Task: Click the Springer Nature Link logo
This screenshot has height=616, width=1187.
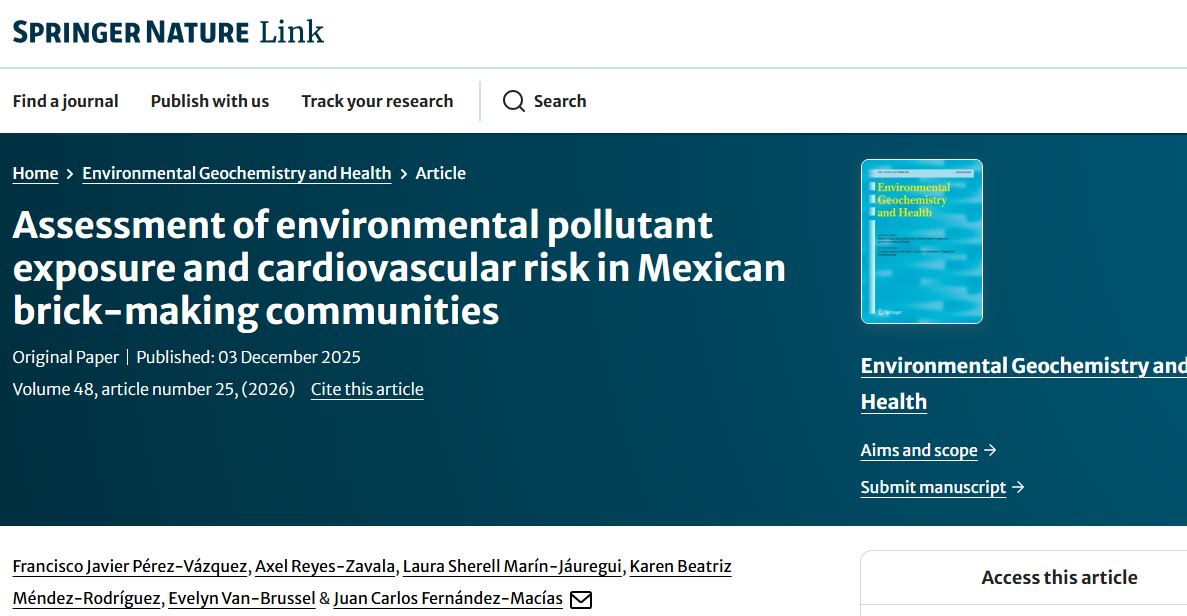Action: 168,32
